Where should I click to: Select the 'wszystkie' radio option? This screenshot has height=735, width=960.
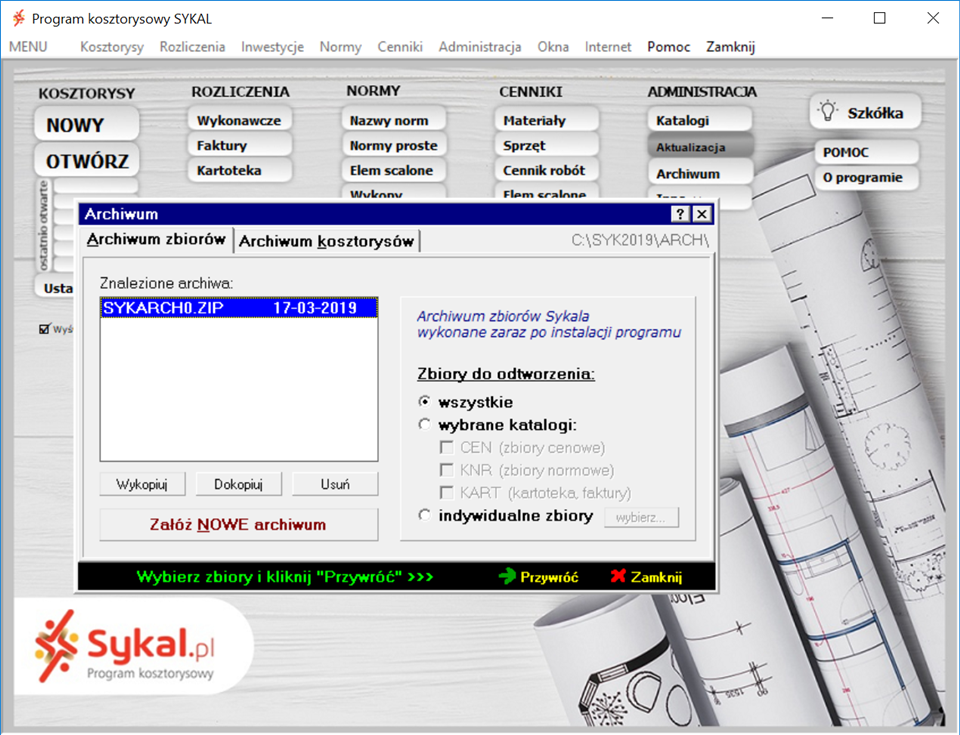(x=424, y=402)
